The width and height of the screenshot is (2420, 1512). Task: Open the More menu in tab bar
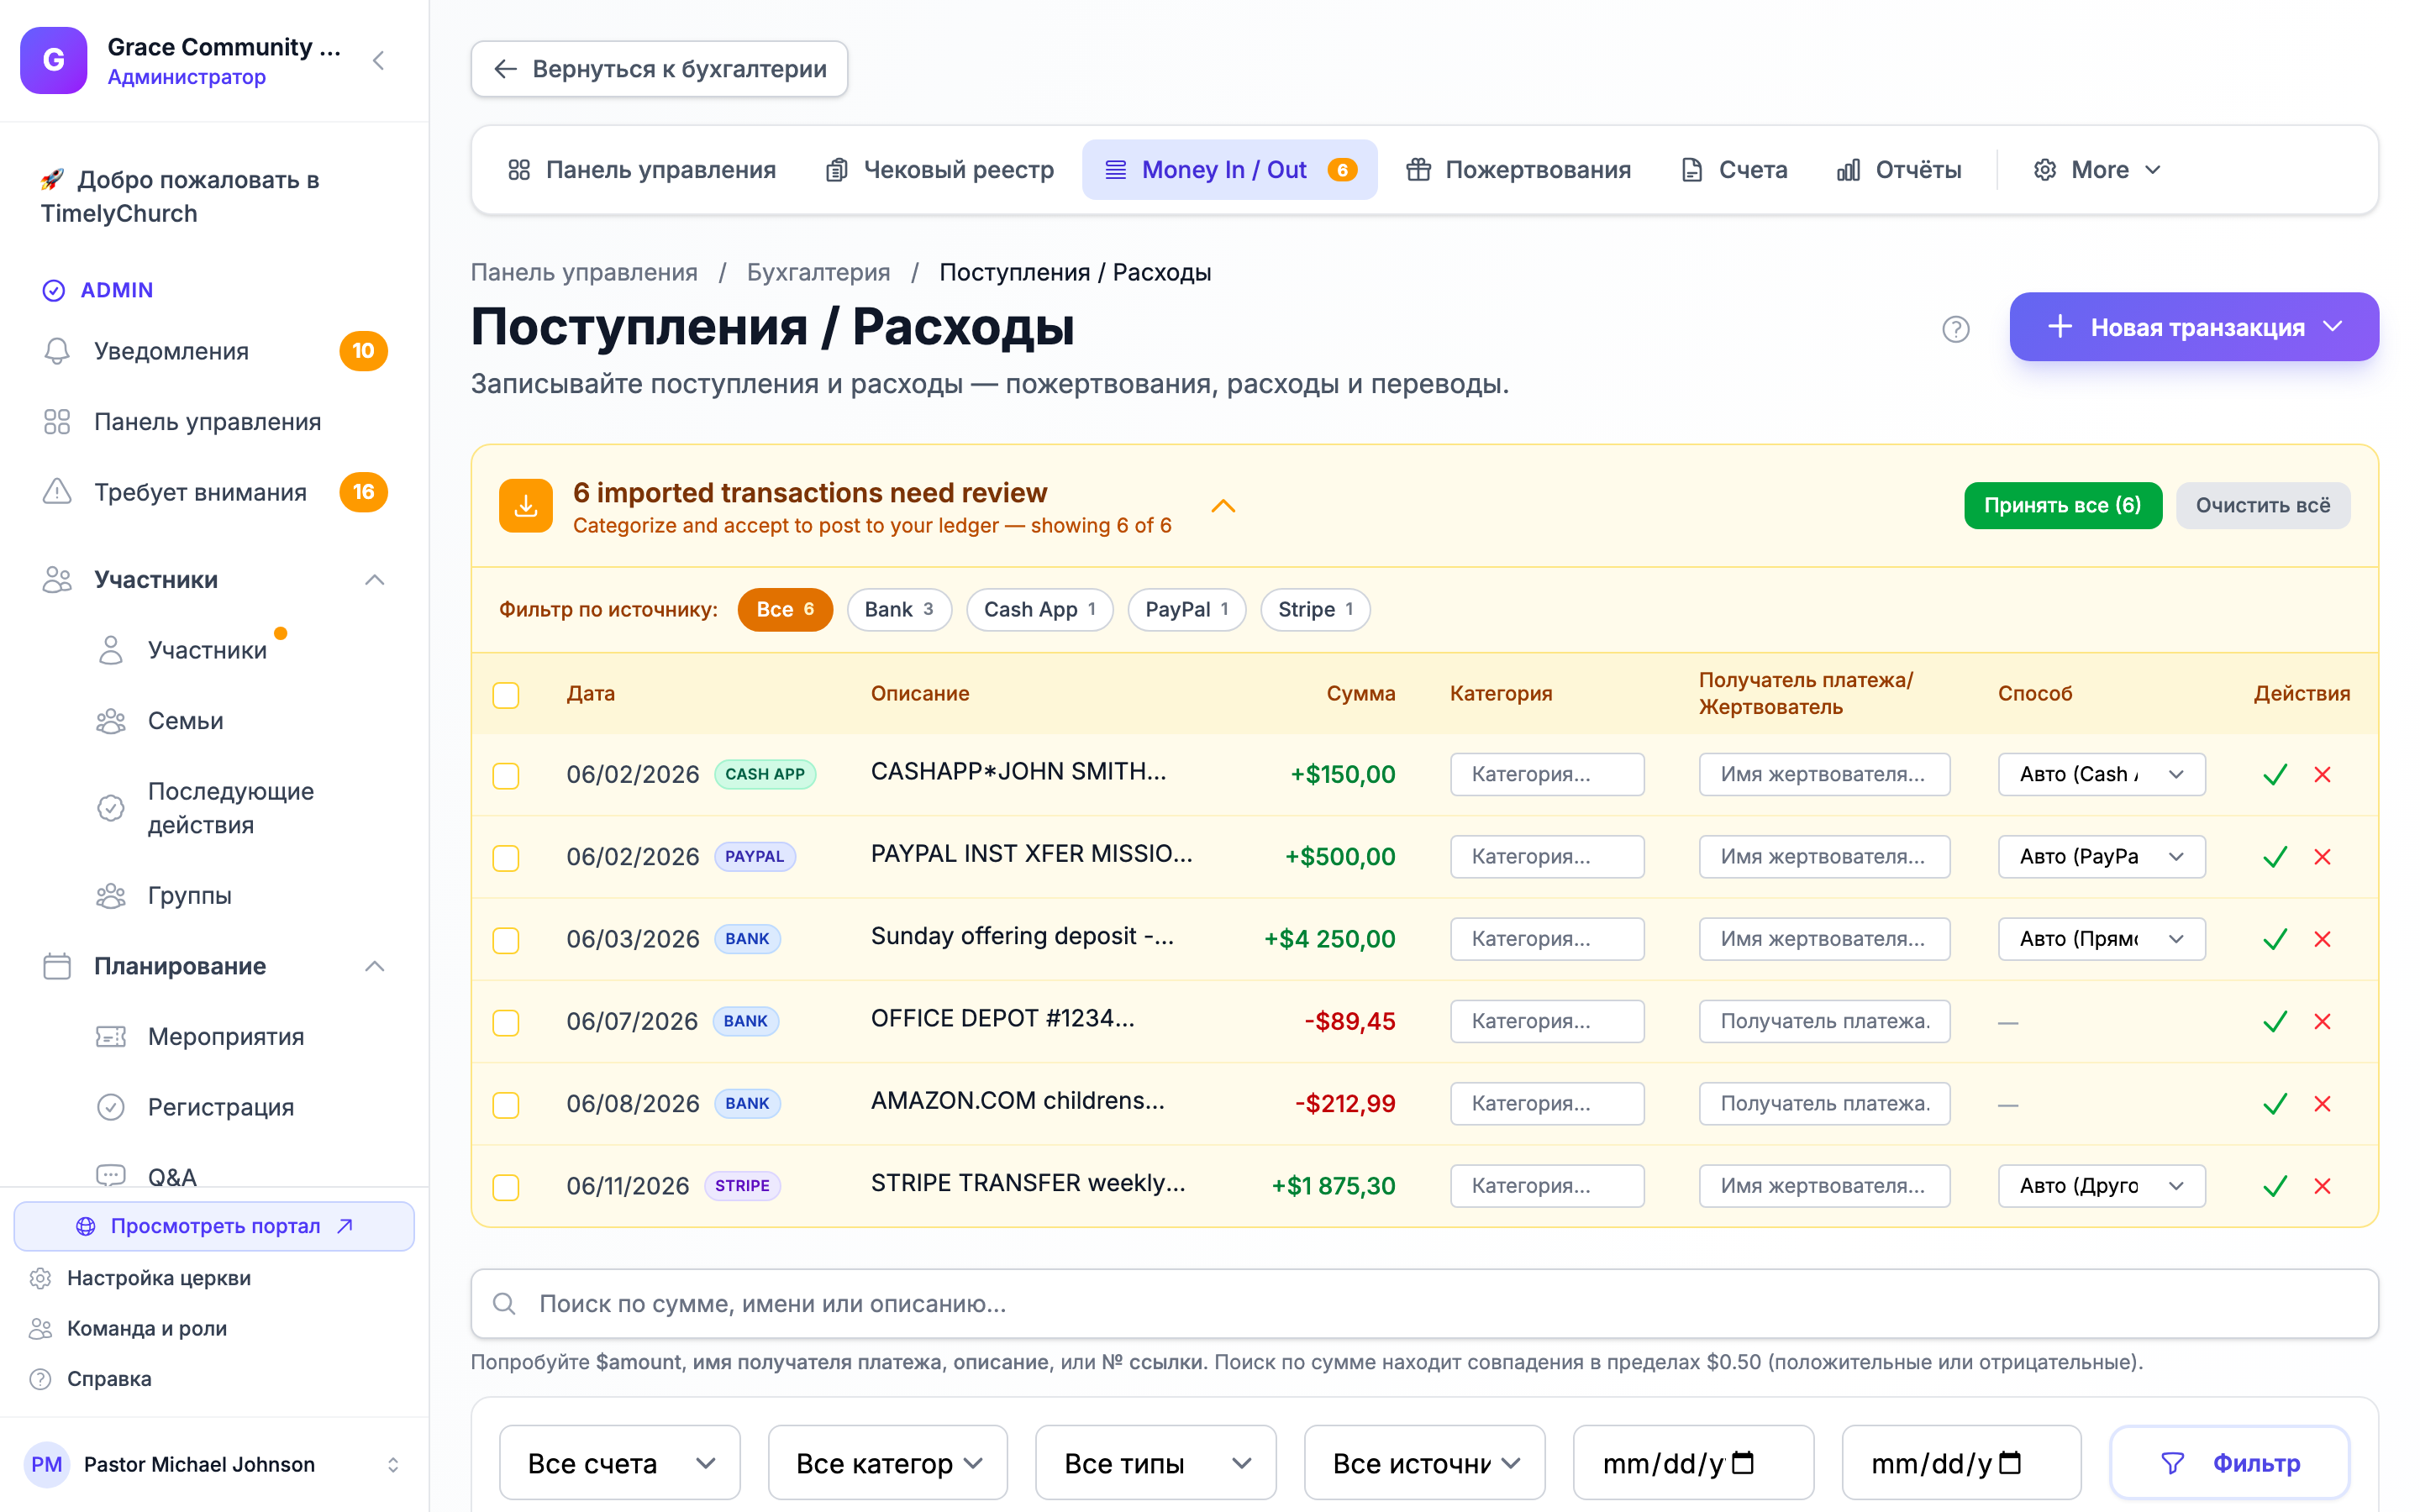pos(2098,170)
